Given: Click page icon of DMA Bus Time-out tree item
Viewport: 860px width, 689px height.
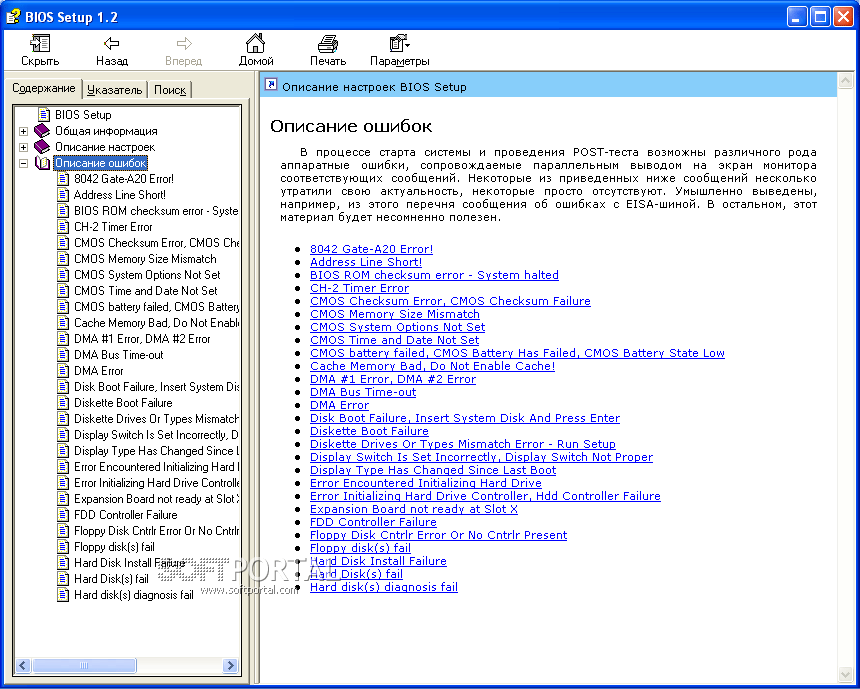Looking at the screenshot, I should pyautogui.click(x=64, y=355).
